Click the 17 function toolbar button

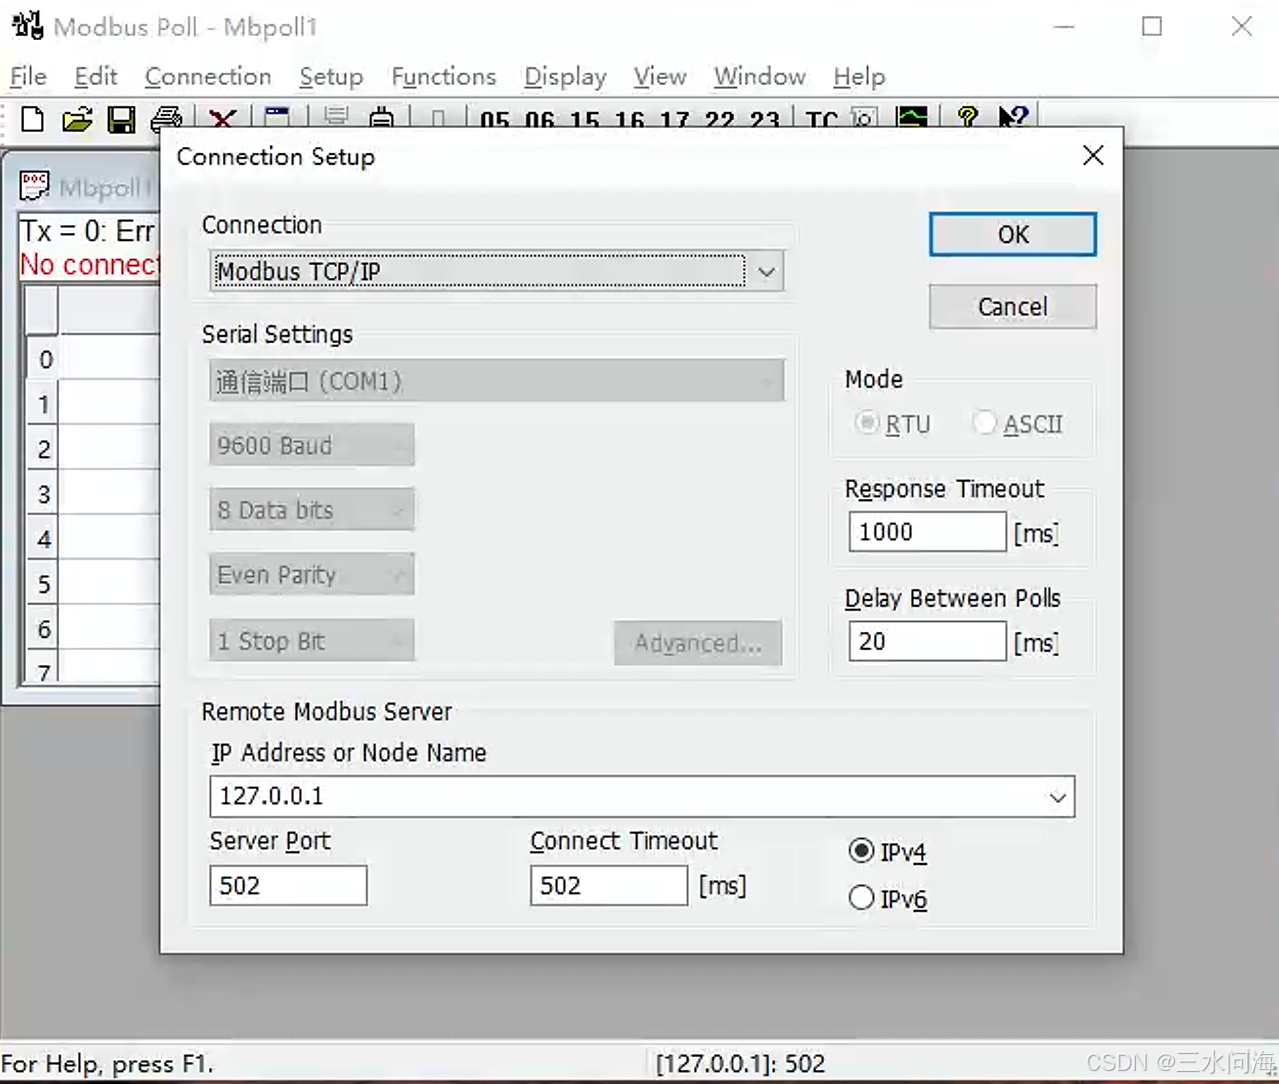click(x=675, y=120)
